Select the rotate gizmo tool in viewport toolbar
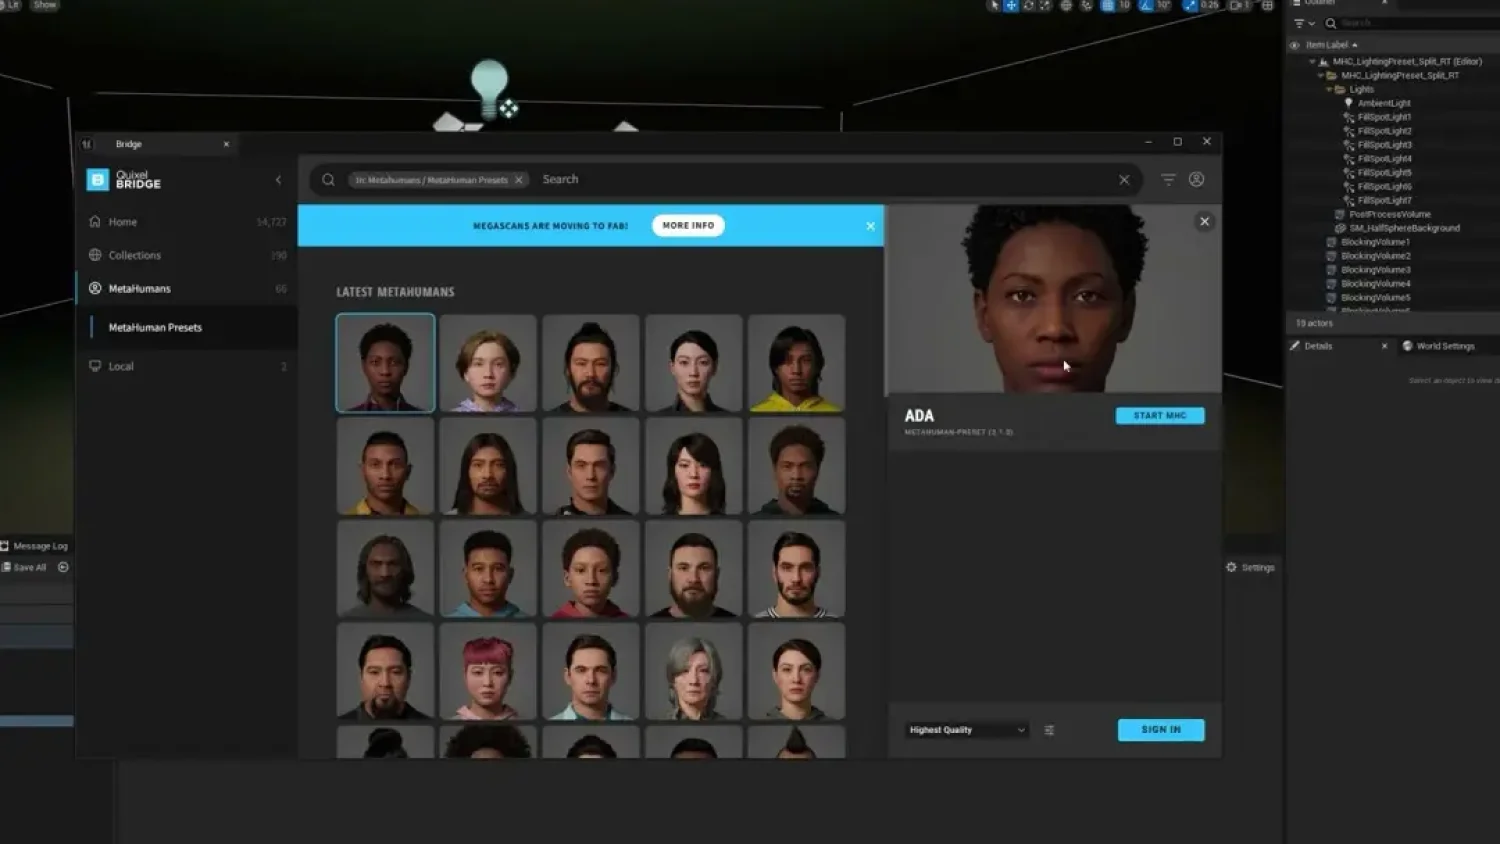 click(1028, 5)
